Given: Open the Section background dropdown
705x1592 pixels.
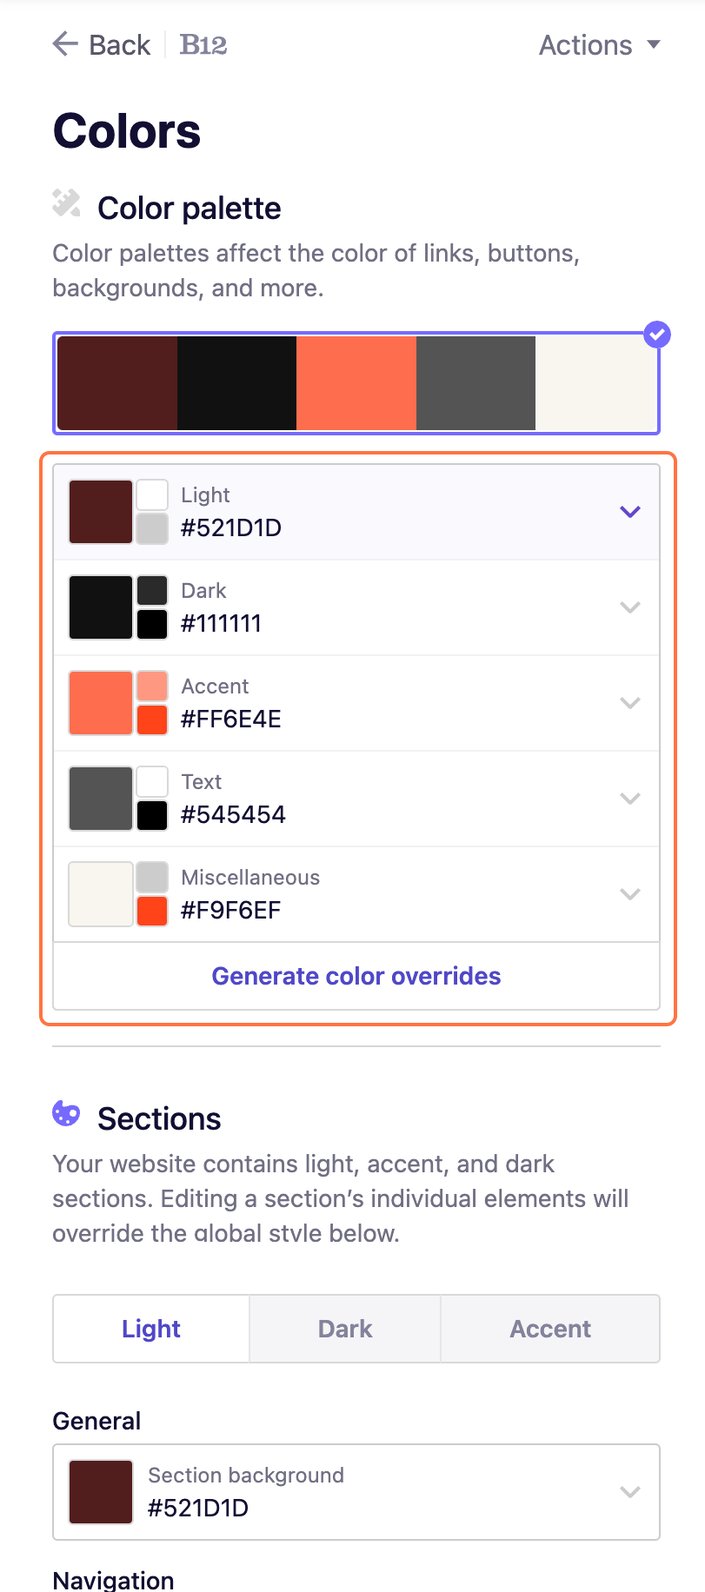Looking at the screenshot, I should point(630,1491).
